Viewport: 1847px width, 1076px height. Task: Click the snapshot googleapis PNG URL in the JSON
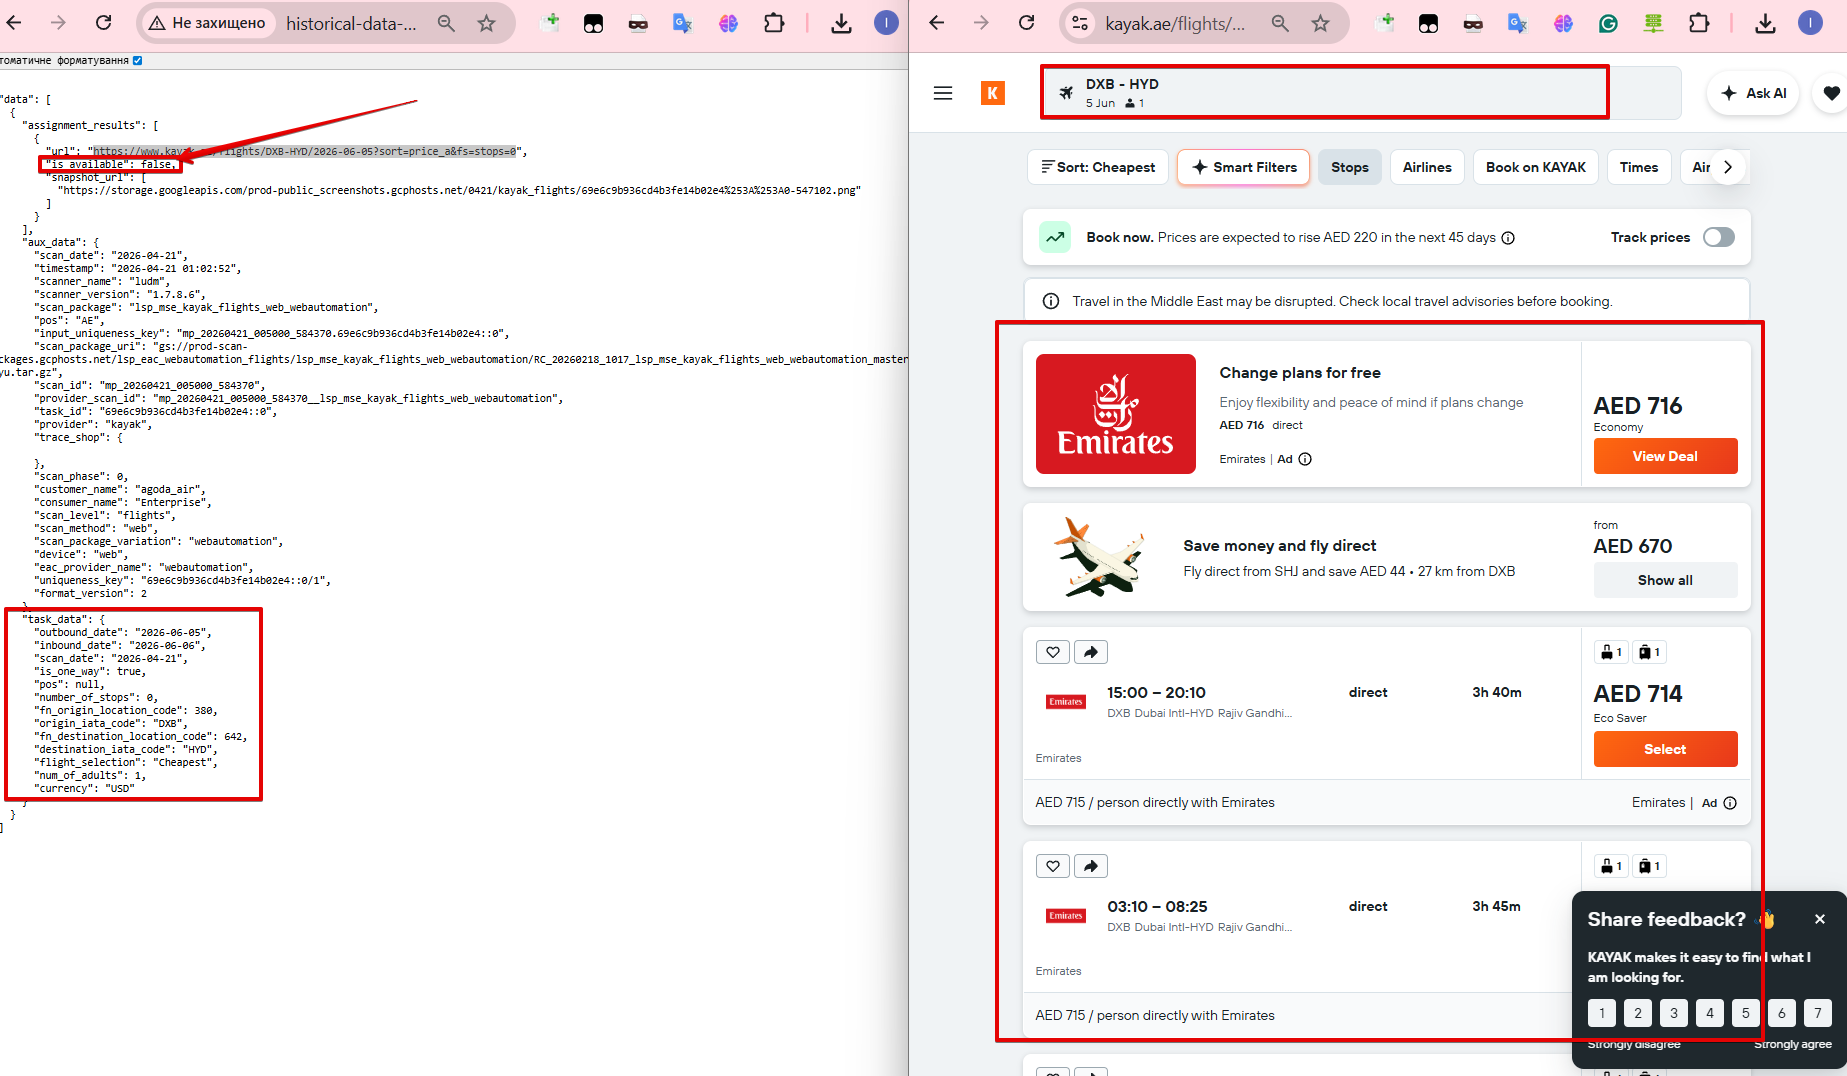pyautogui.click(x=459, y=190)
